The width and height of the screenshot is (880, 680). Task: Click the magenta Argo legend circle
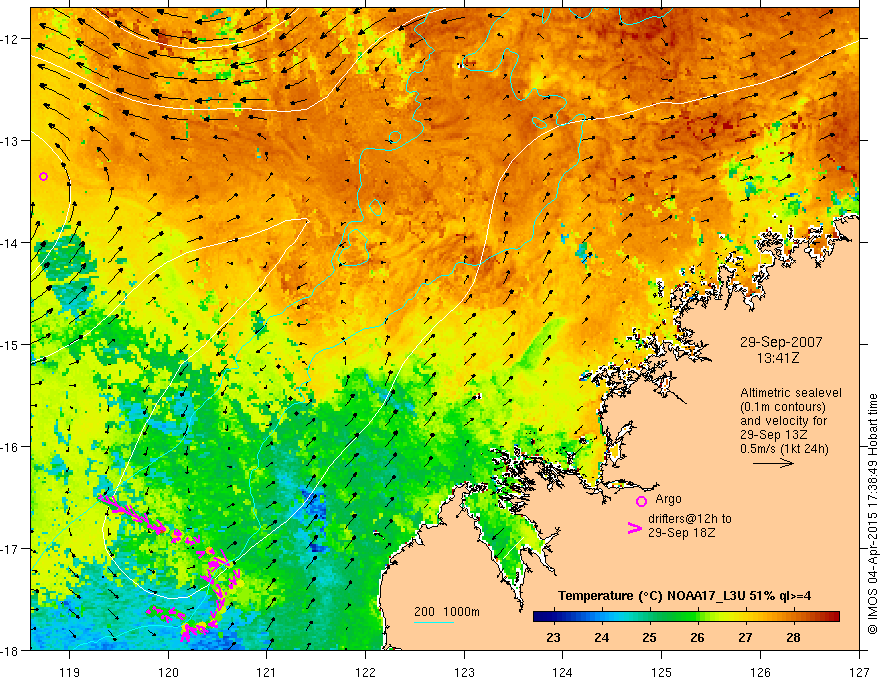tap(641, 501)
